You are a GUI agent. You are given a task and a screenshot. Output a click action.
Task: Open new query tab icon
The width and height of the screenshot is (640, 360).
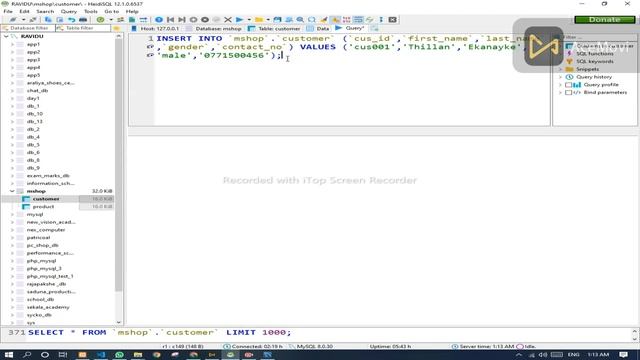pos(374,28)
